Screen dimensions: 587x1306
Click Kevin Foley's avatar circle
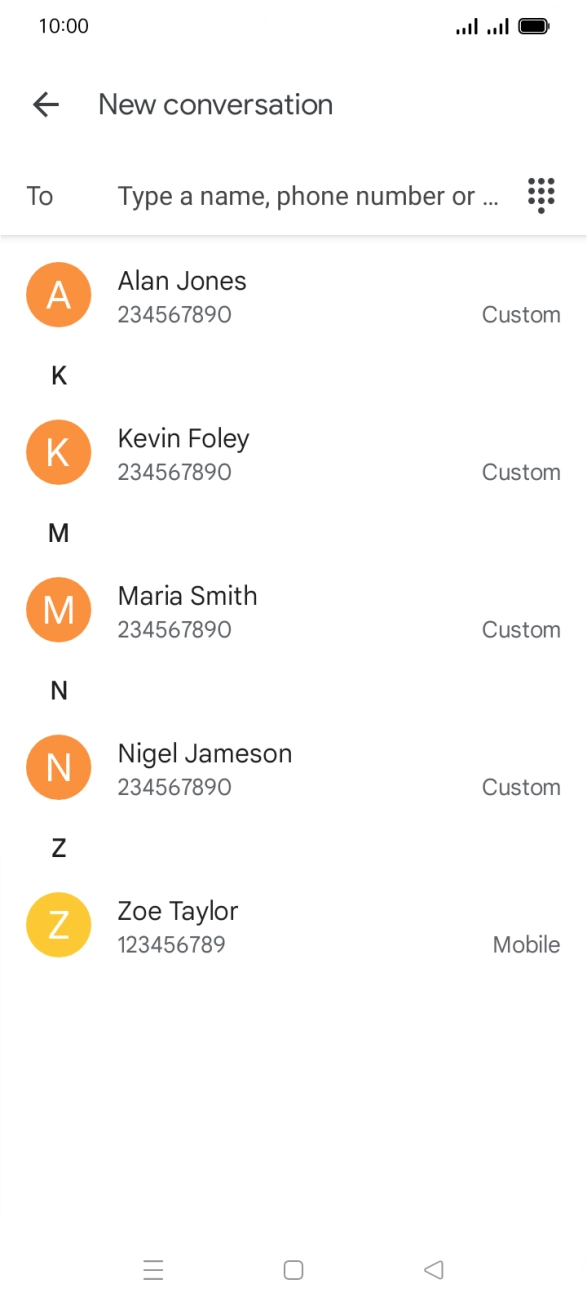pyautogui.click(x=58, y=452)
